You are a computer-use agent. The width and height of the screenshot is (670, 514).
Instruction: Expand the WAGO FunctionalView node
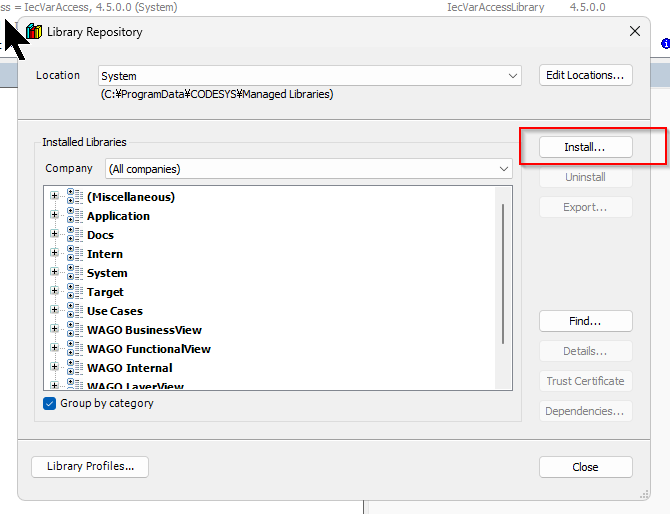coord(54,347)
